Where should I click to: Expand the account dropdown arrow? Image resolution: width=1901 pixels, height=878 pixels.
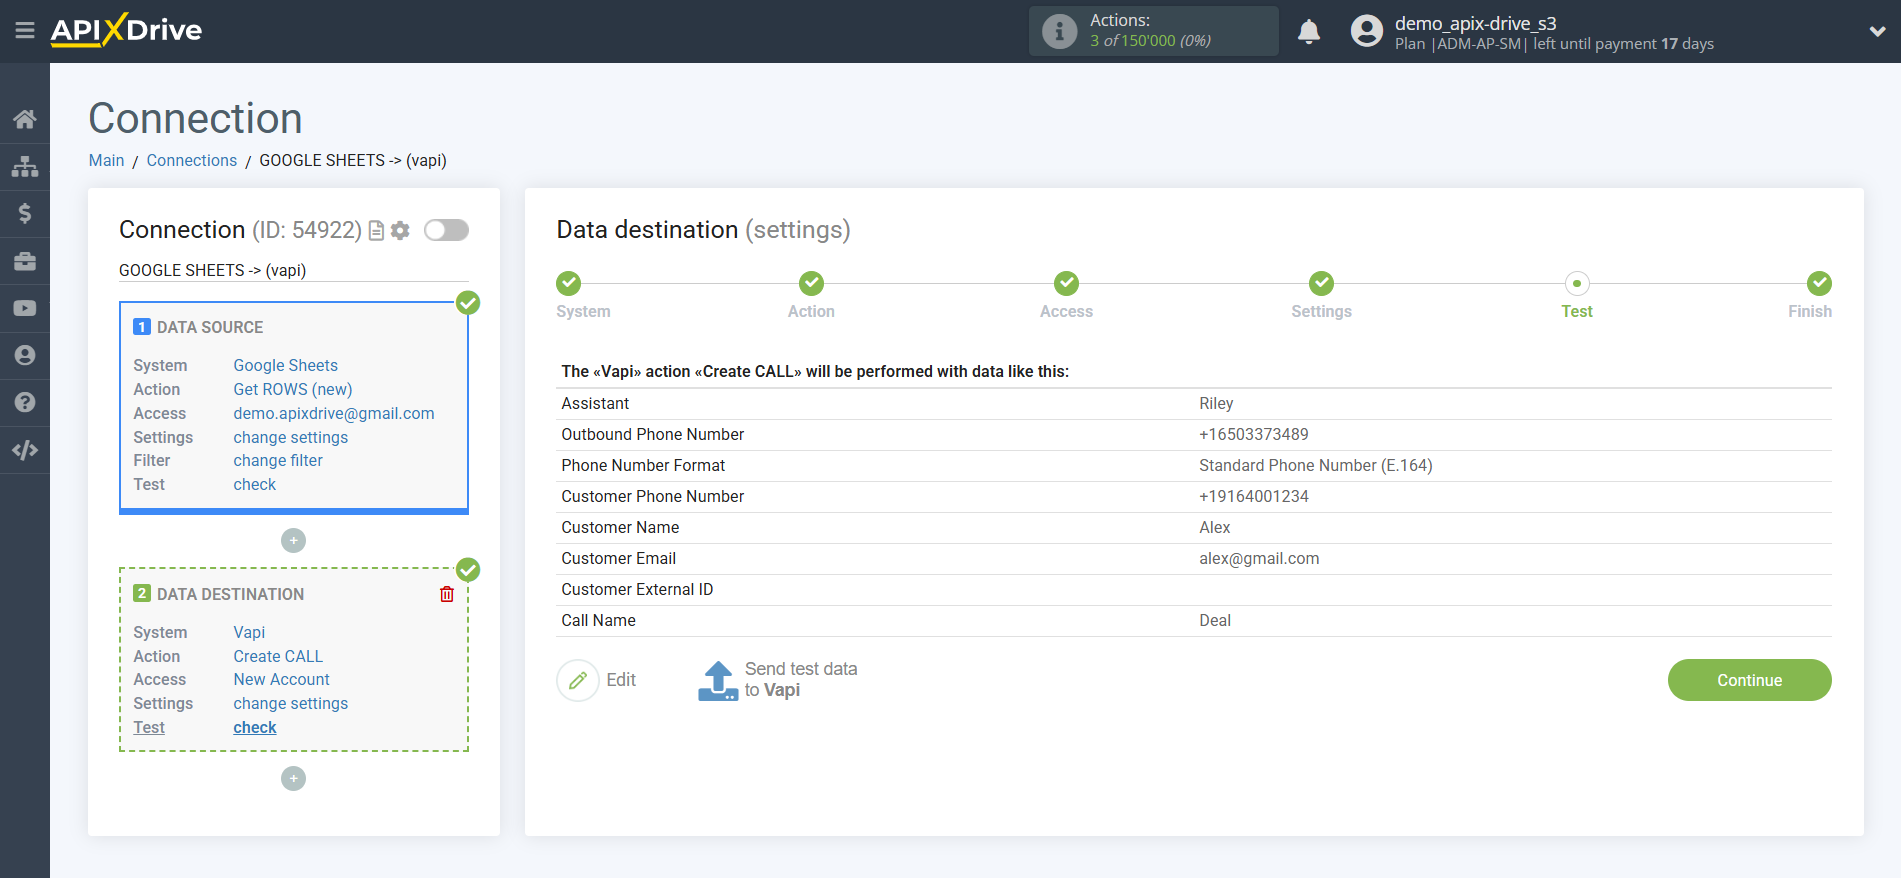[x=1877, y=31]
